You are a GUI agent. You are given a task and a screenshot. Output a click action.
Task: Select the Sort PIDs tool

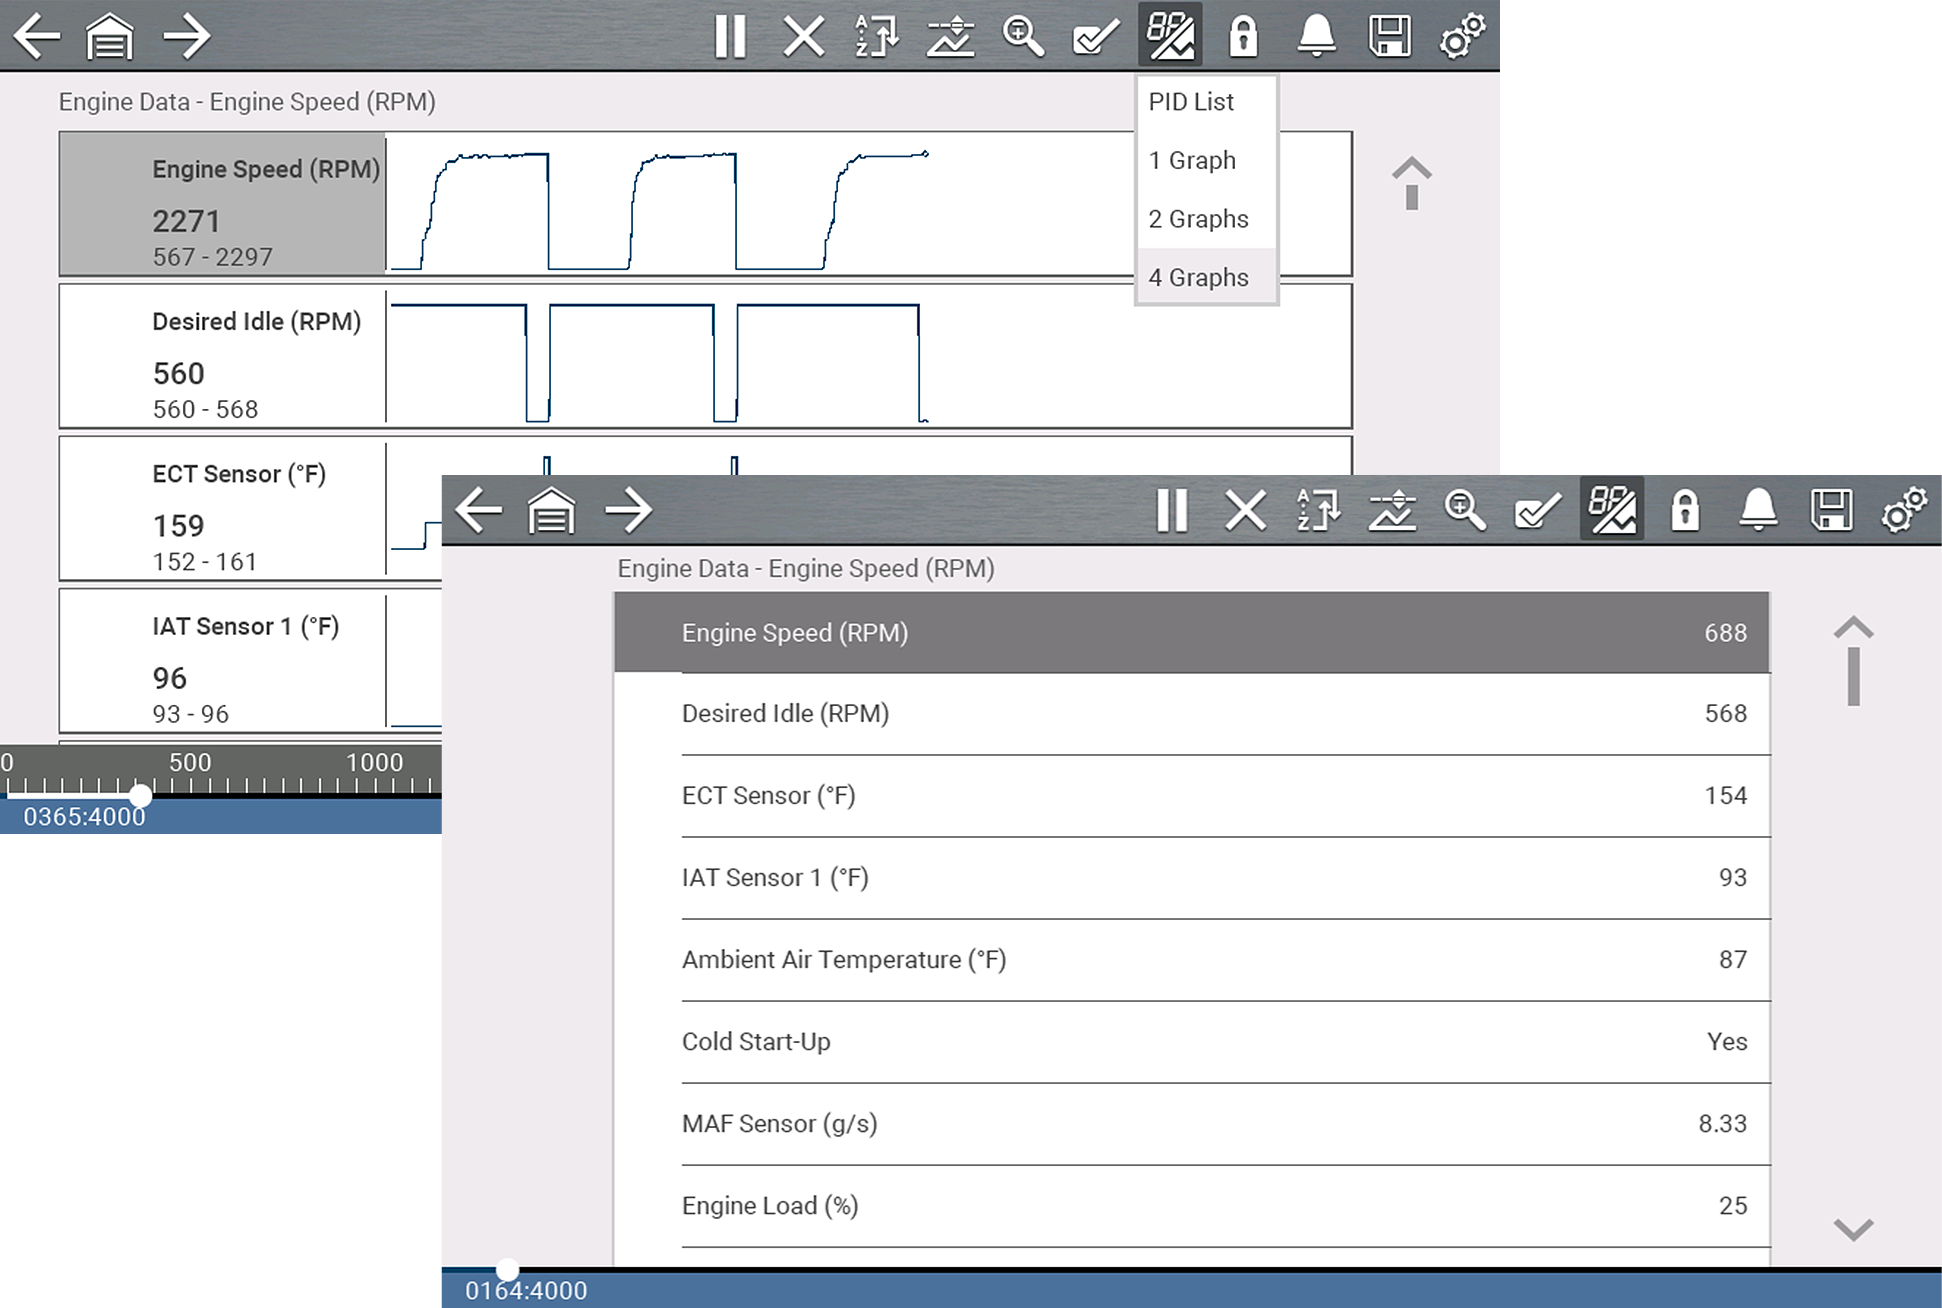tap(876, 36)
